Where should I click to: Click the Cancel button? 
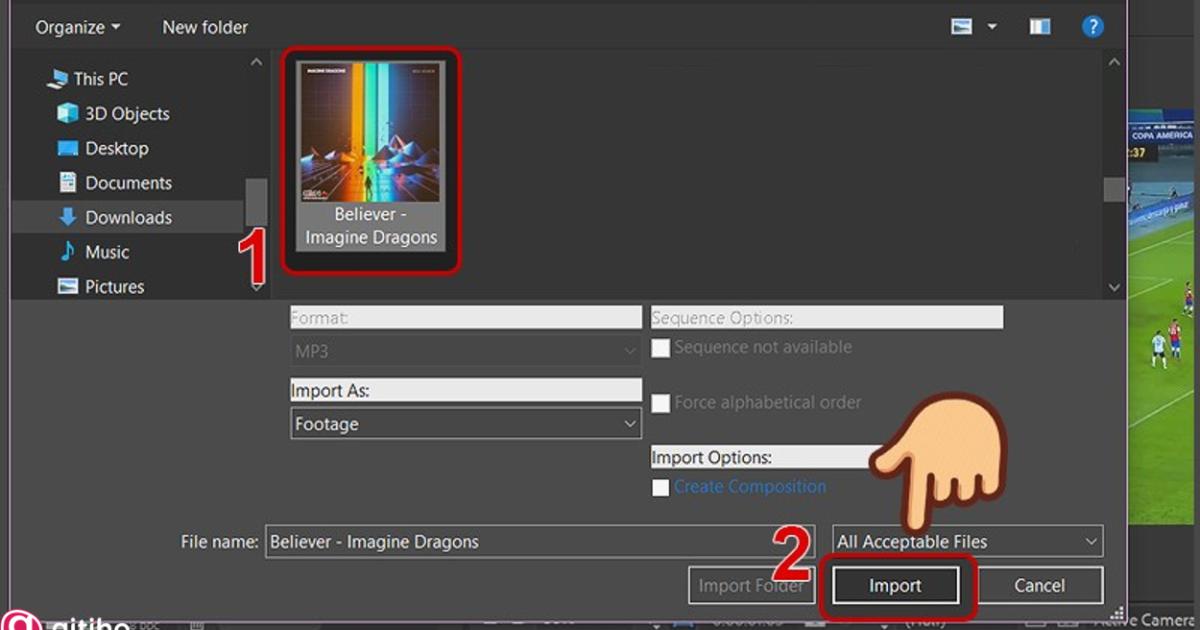[x=1040, y=585]
